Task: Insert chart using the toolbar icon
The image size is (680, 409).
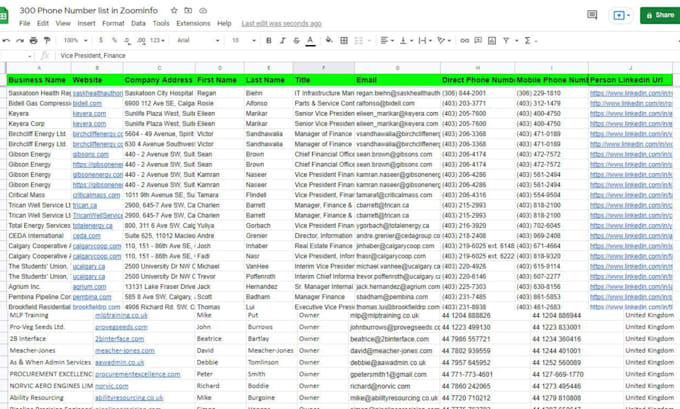Action: pyautogui.click(x=492, y=40)
